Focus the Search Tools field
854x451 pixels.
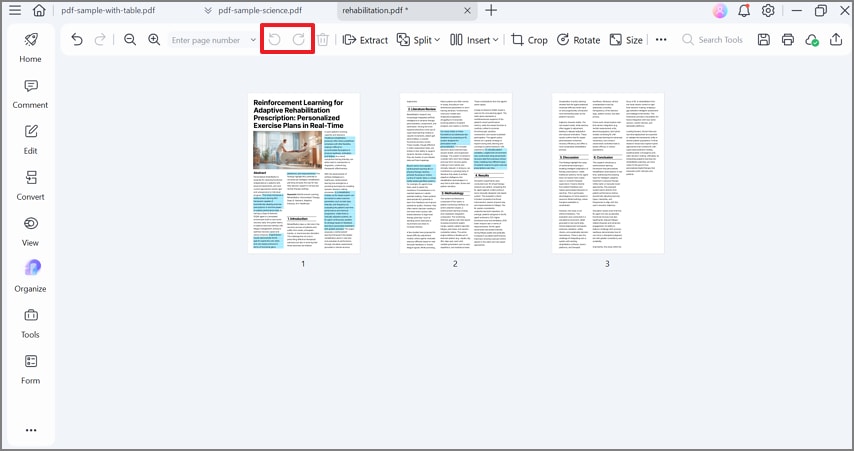tap(712, 40)
